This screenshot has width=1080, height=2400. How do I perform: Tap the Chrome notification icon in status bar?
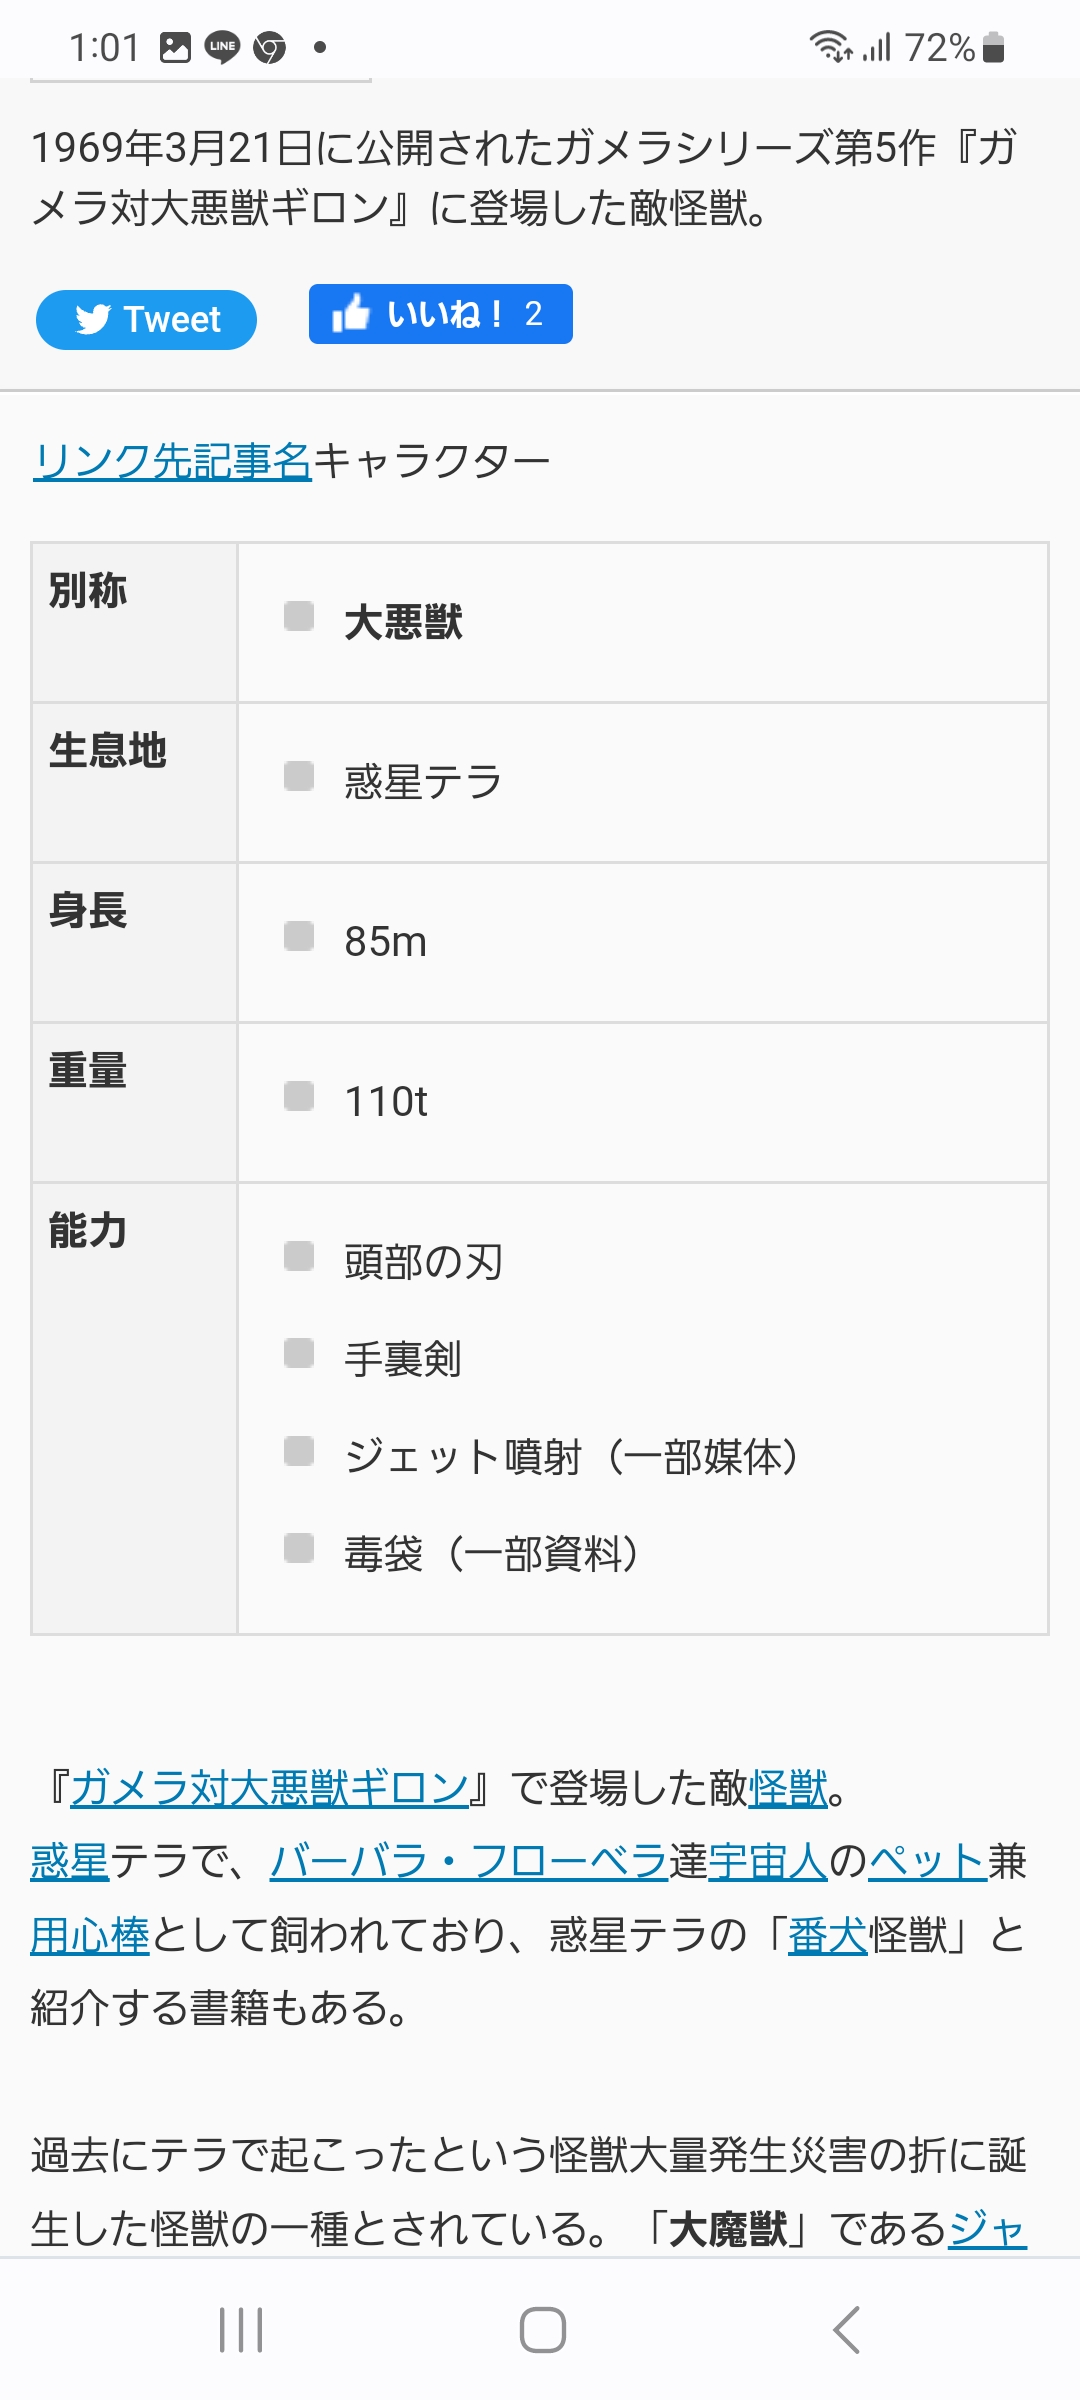270,47
